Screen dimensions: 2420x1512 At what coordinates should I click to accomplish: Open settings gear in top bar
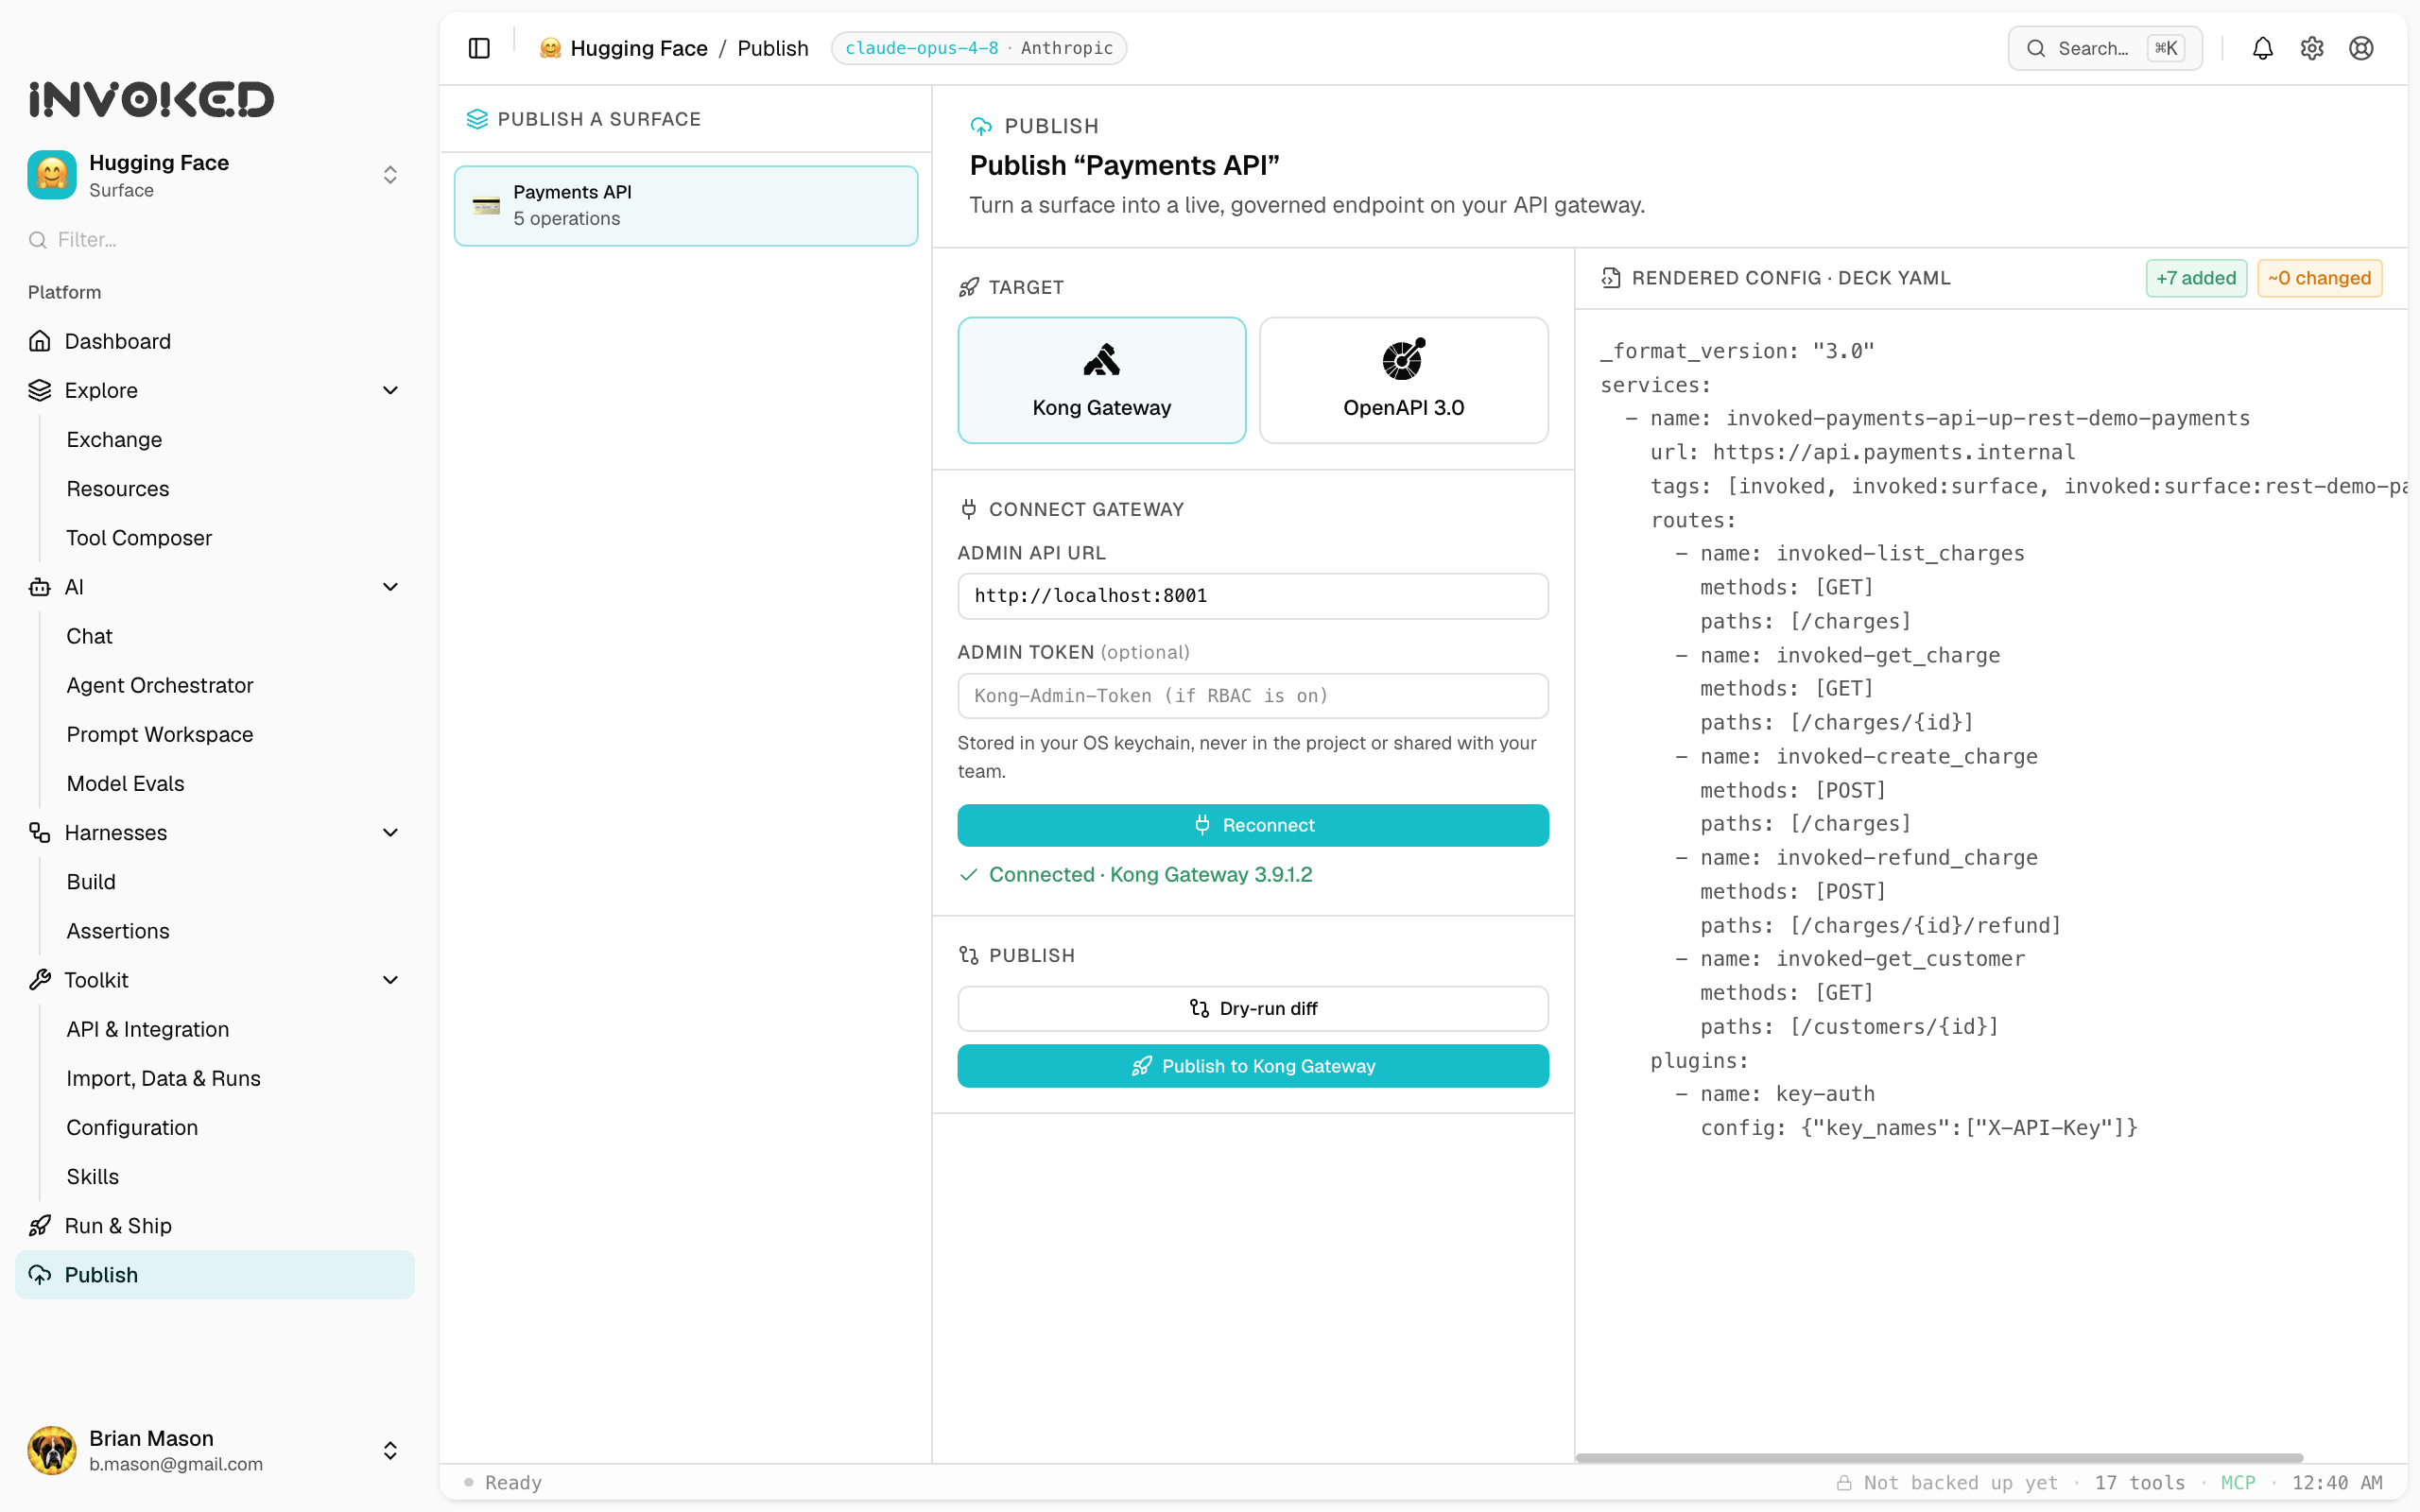pyautogui.click(x=2311, y=48)
